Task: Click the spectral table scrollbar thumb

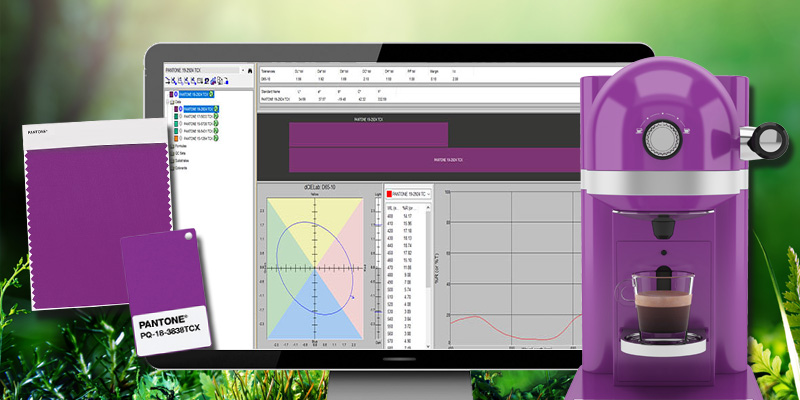Action: [x=428, y=247]
